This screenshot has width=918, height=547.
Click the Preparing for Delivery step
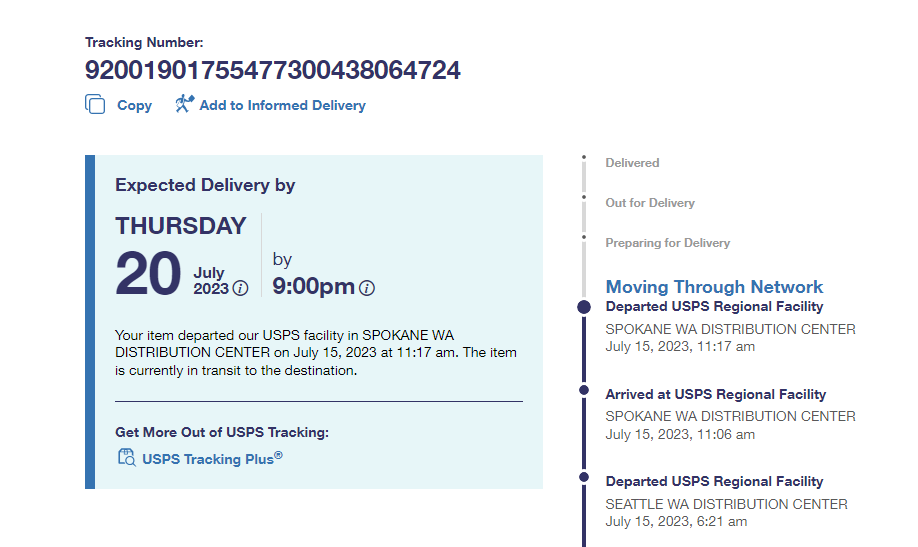(x=667, y=243)
